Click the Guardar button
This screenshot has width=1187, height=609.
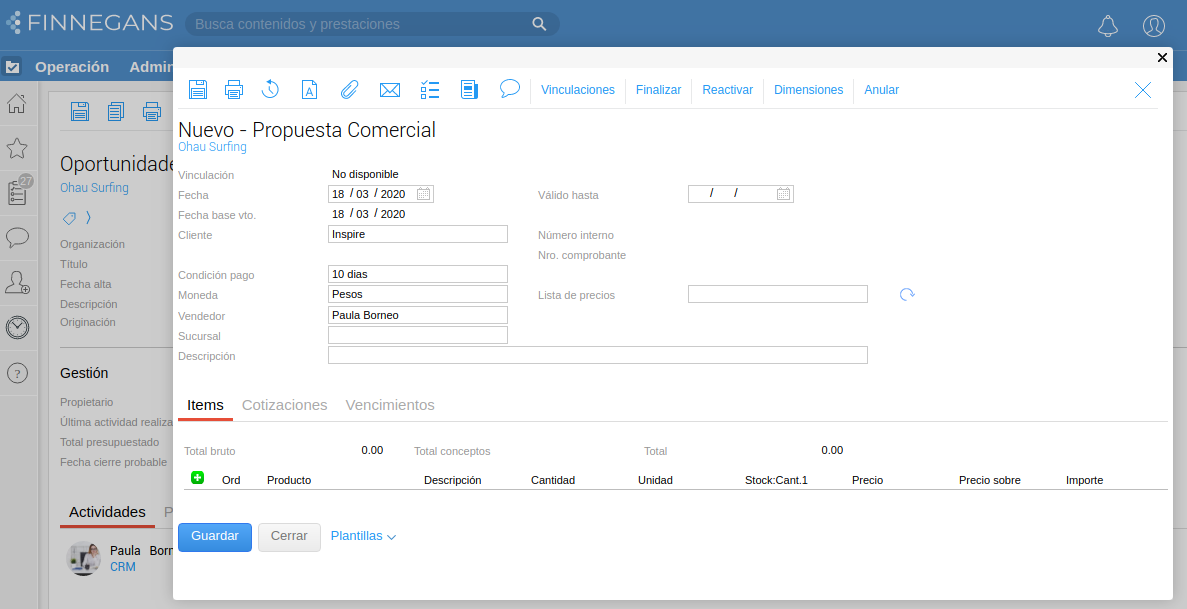click(215, 537)
